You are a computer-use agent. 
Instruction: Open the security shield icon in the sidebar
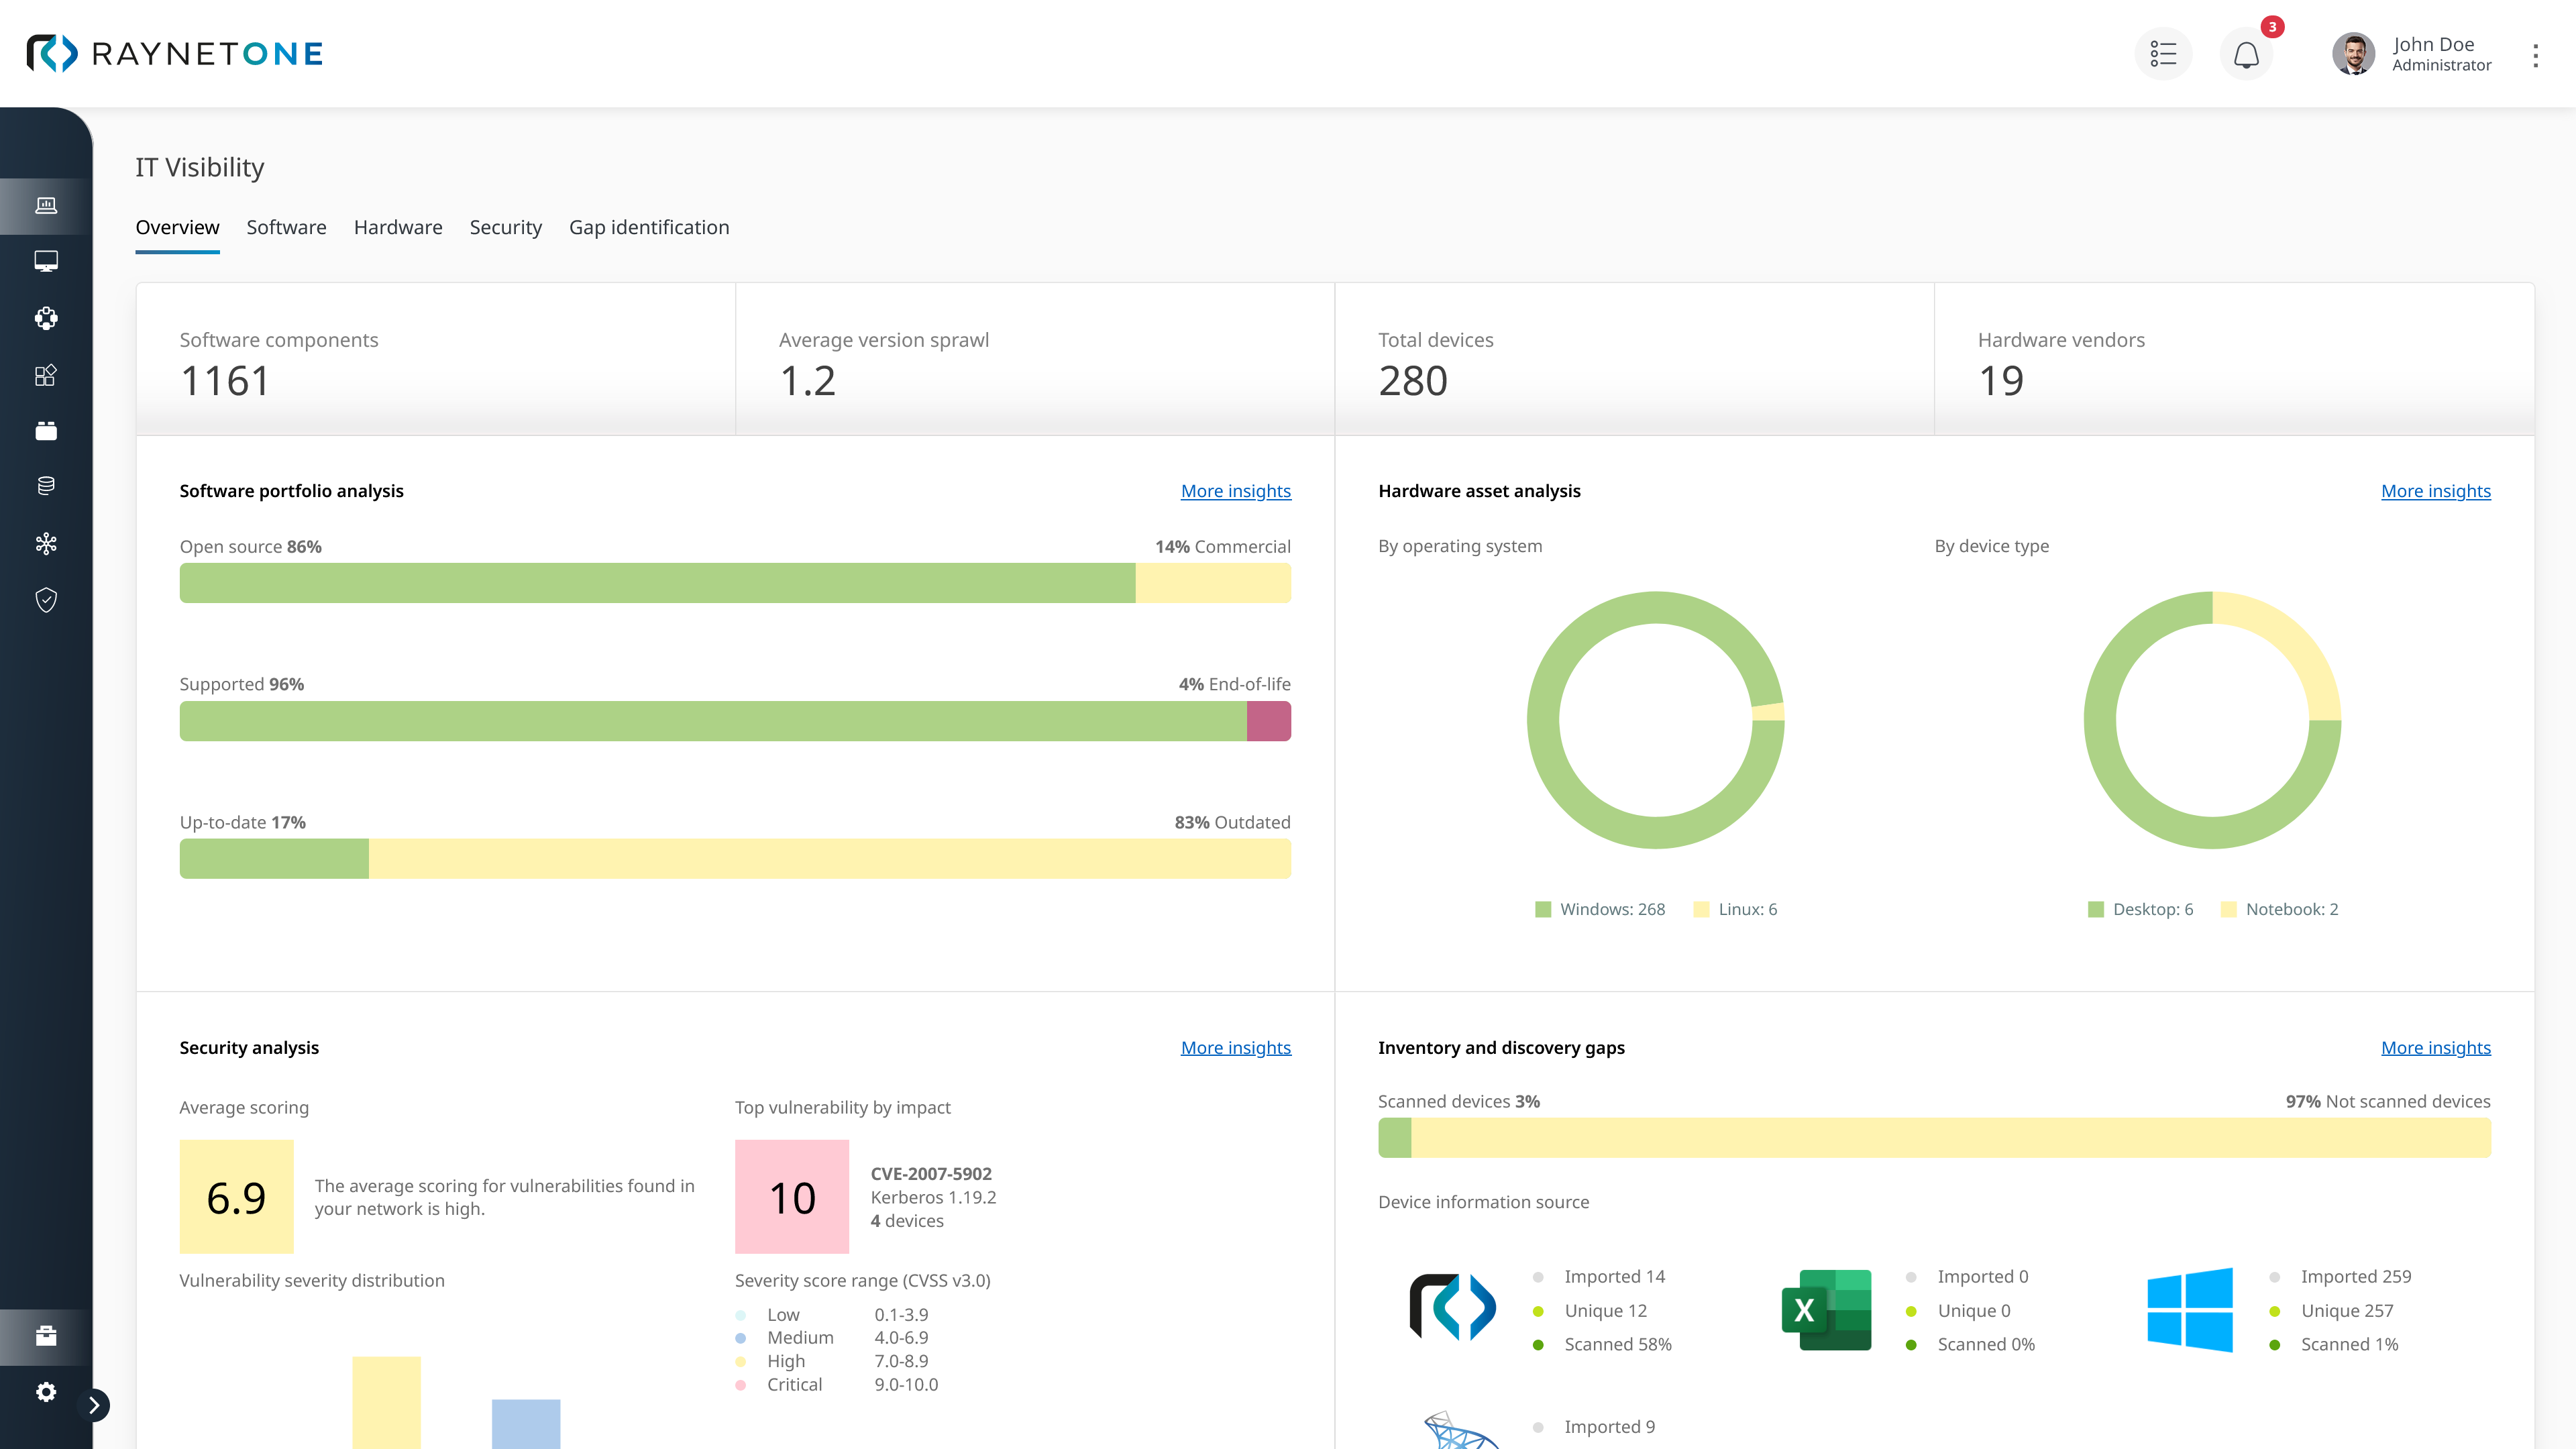pos(45,599)
